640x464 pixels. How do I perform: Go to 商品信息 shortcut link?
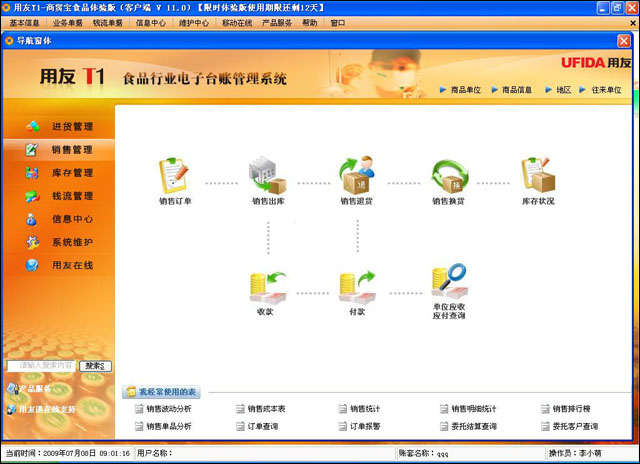(x=517, y=90)
